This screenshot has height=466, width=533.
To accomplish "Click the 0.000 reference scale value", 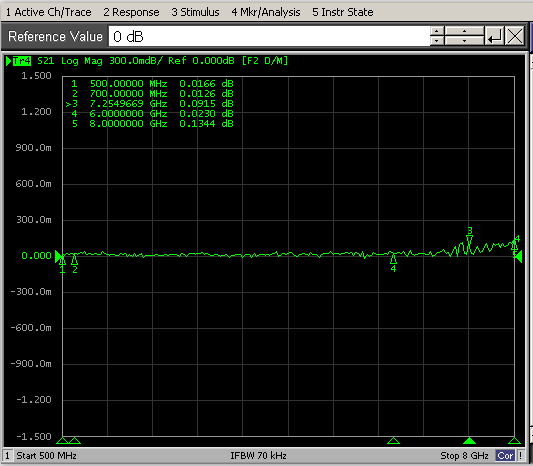I will coord(36,256).
